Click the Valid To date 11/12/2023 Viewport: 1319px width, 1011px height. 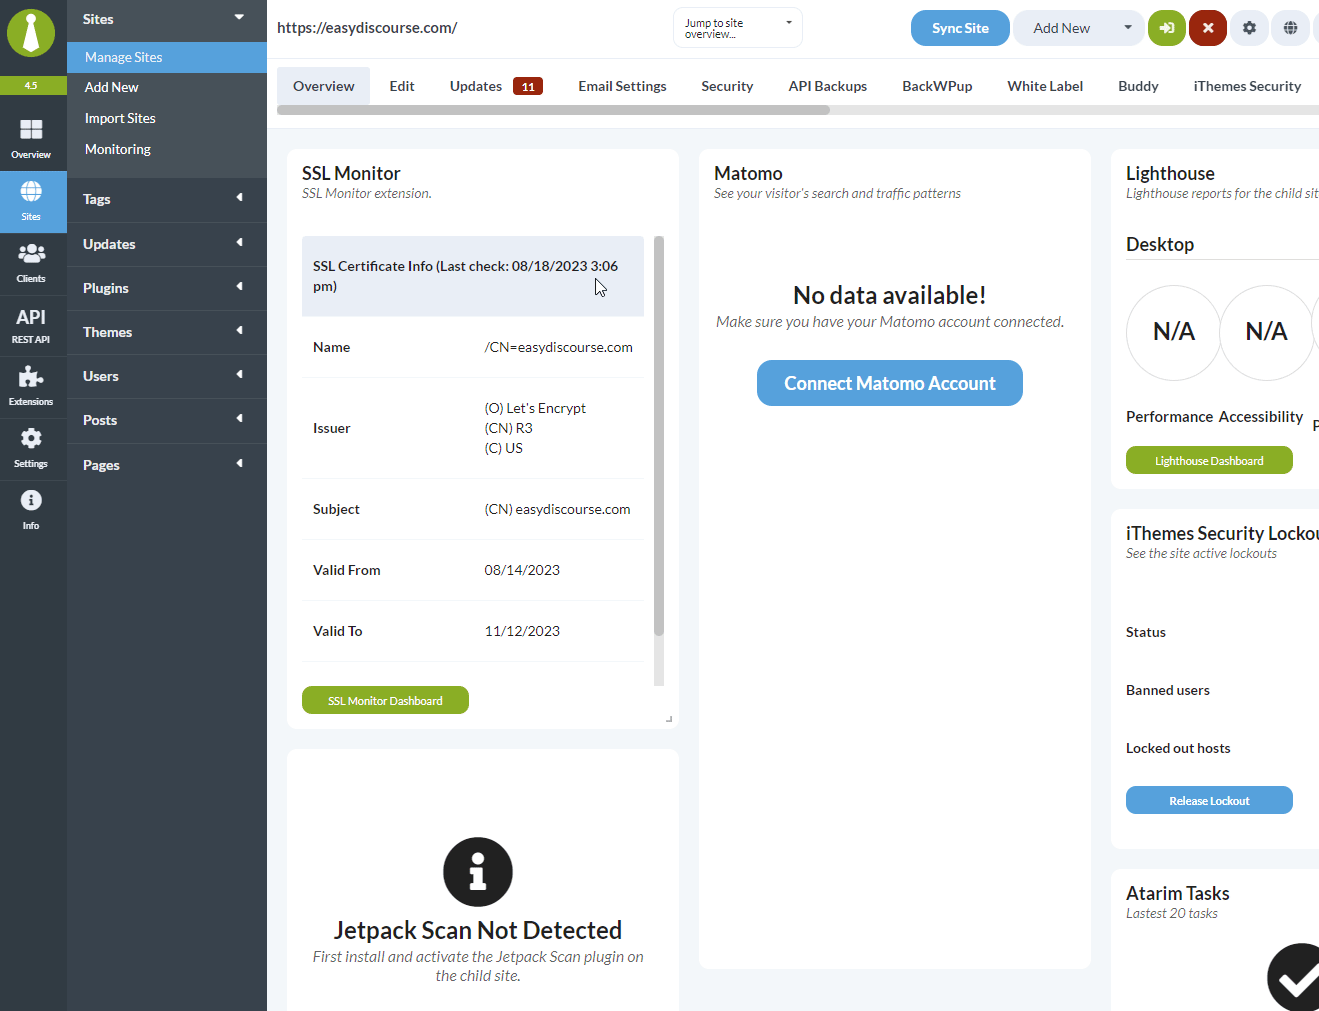point(522,631)
